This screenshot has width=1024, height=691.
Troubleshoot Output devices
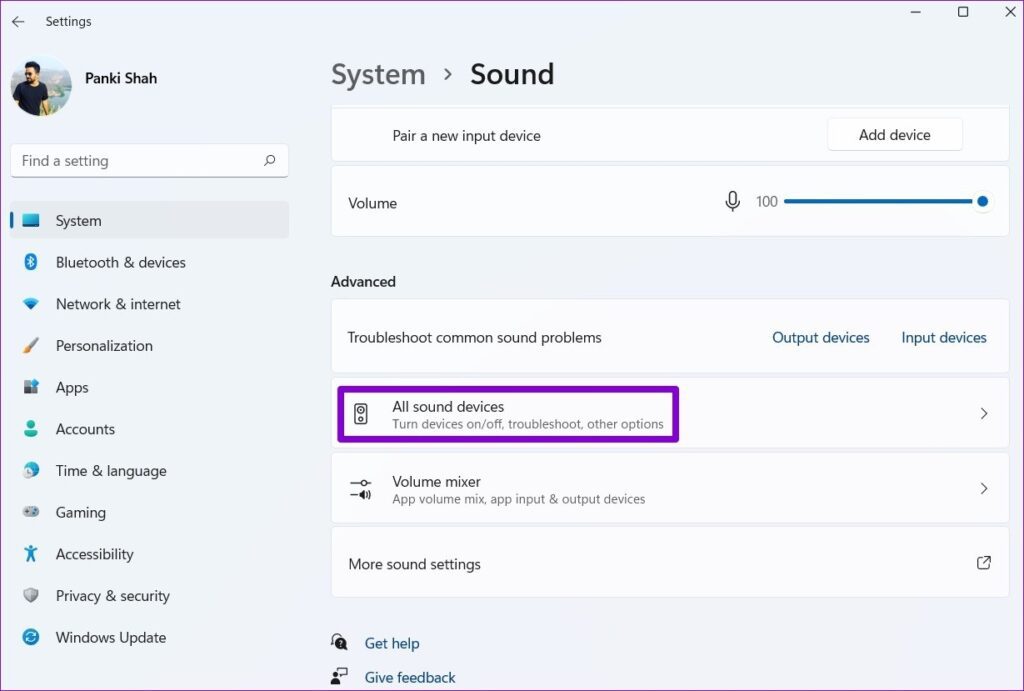click(820, 337)
